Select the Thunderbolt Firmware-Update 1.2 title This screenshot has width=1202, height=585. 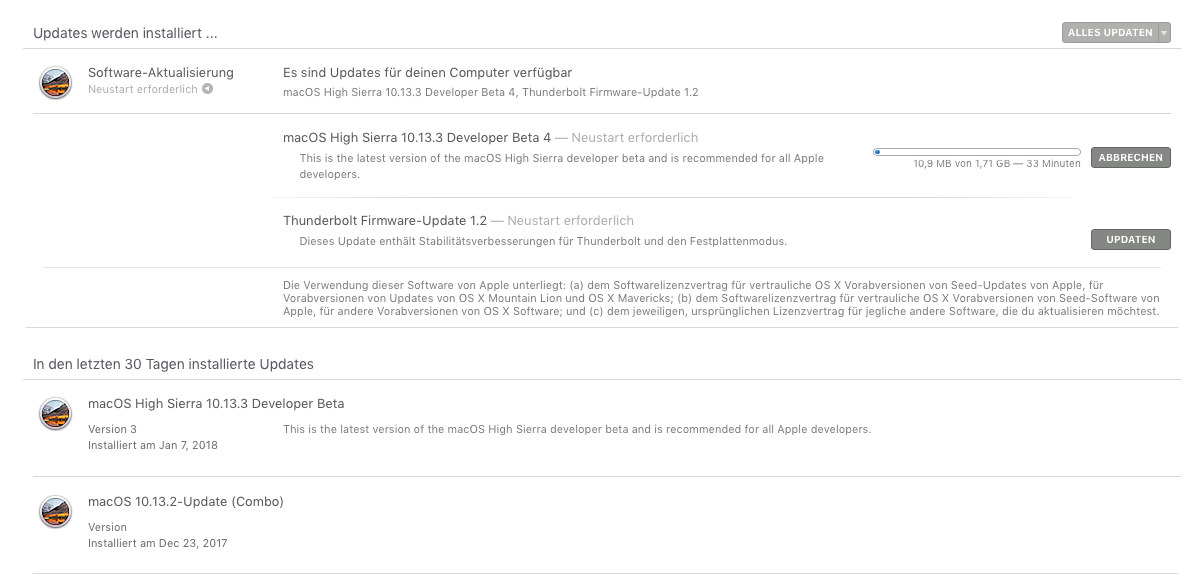click(x=385, y=221)
